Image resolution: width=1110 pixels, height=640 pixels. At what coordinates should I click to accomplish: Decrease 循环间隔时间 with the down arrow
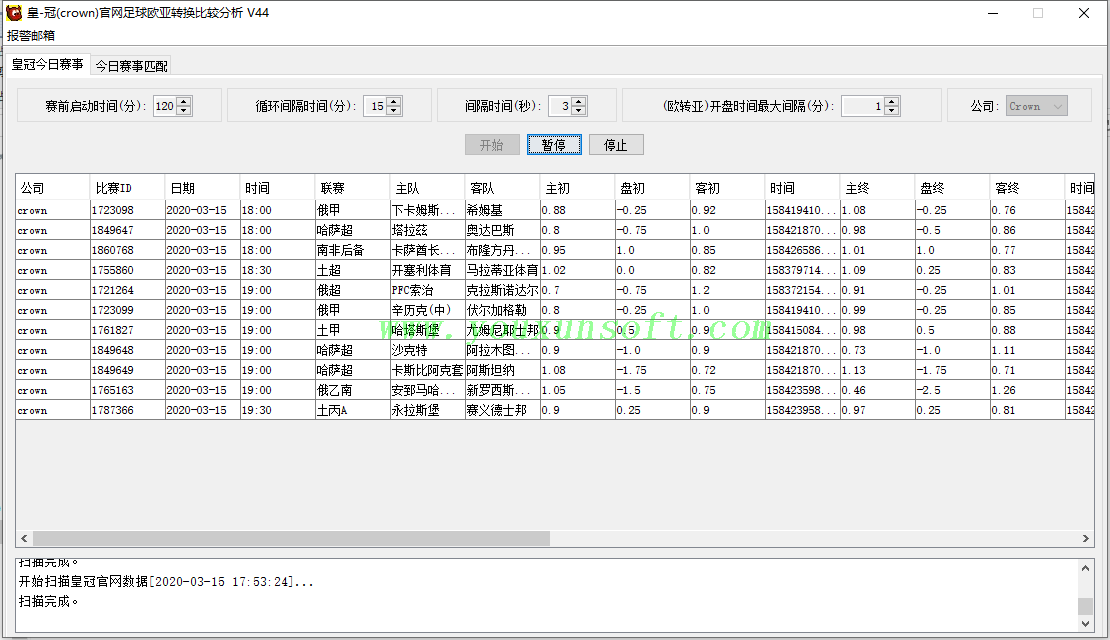click(394, 110)
